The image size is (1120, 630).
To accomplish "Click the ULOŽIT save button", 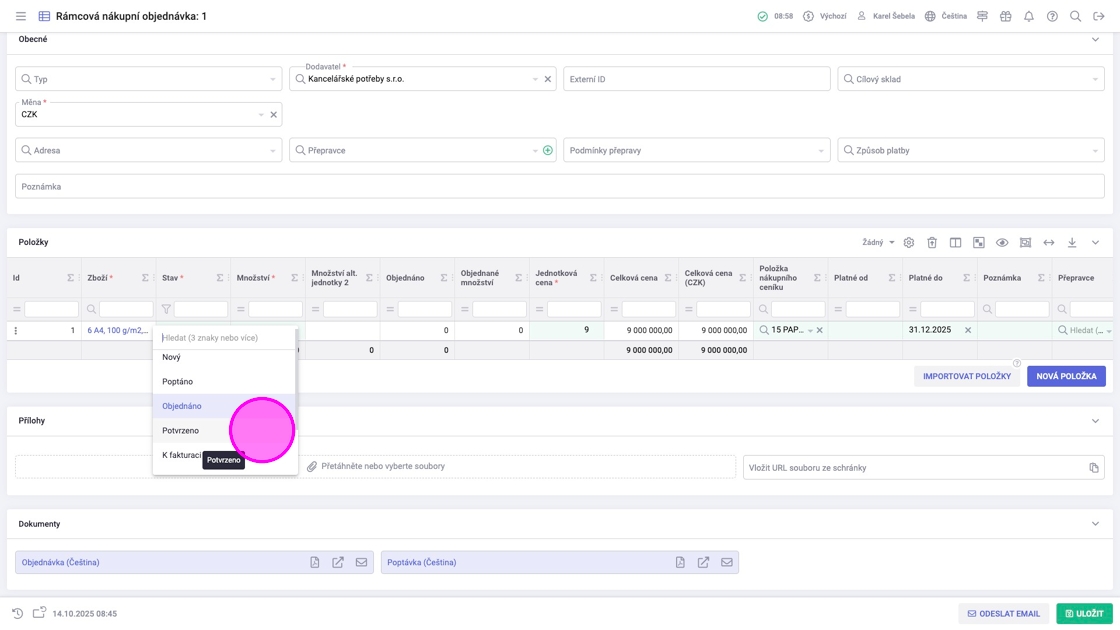I will click(1084, 614).
